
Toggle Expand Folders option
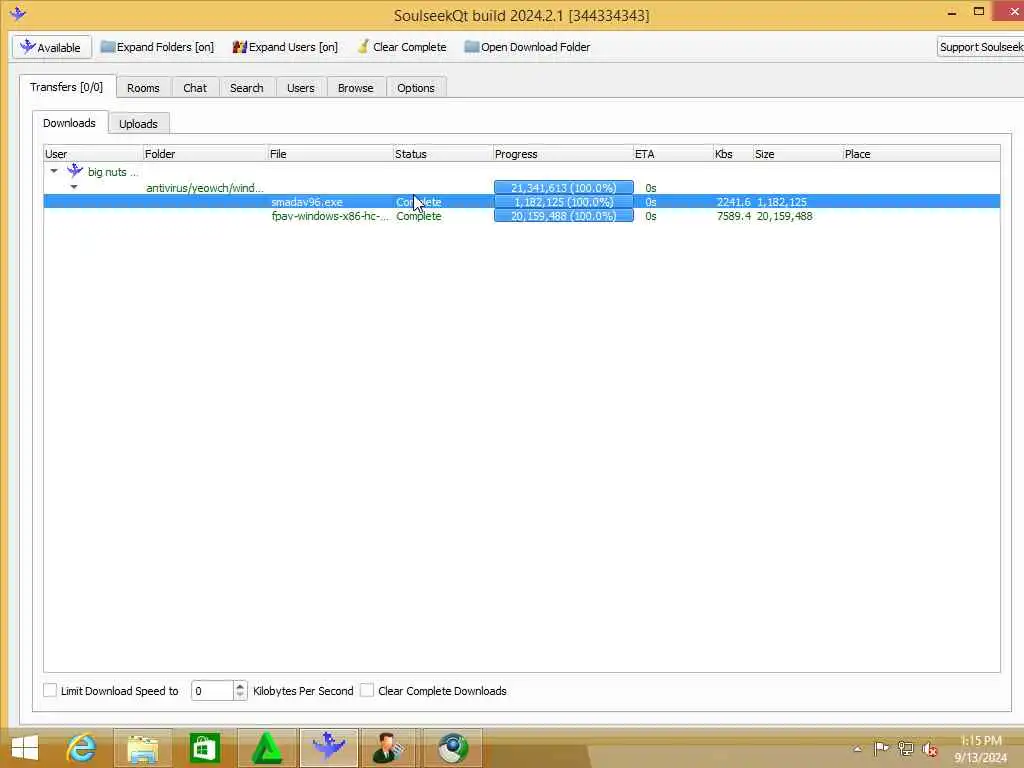click(157, 47)
